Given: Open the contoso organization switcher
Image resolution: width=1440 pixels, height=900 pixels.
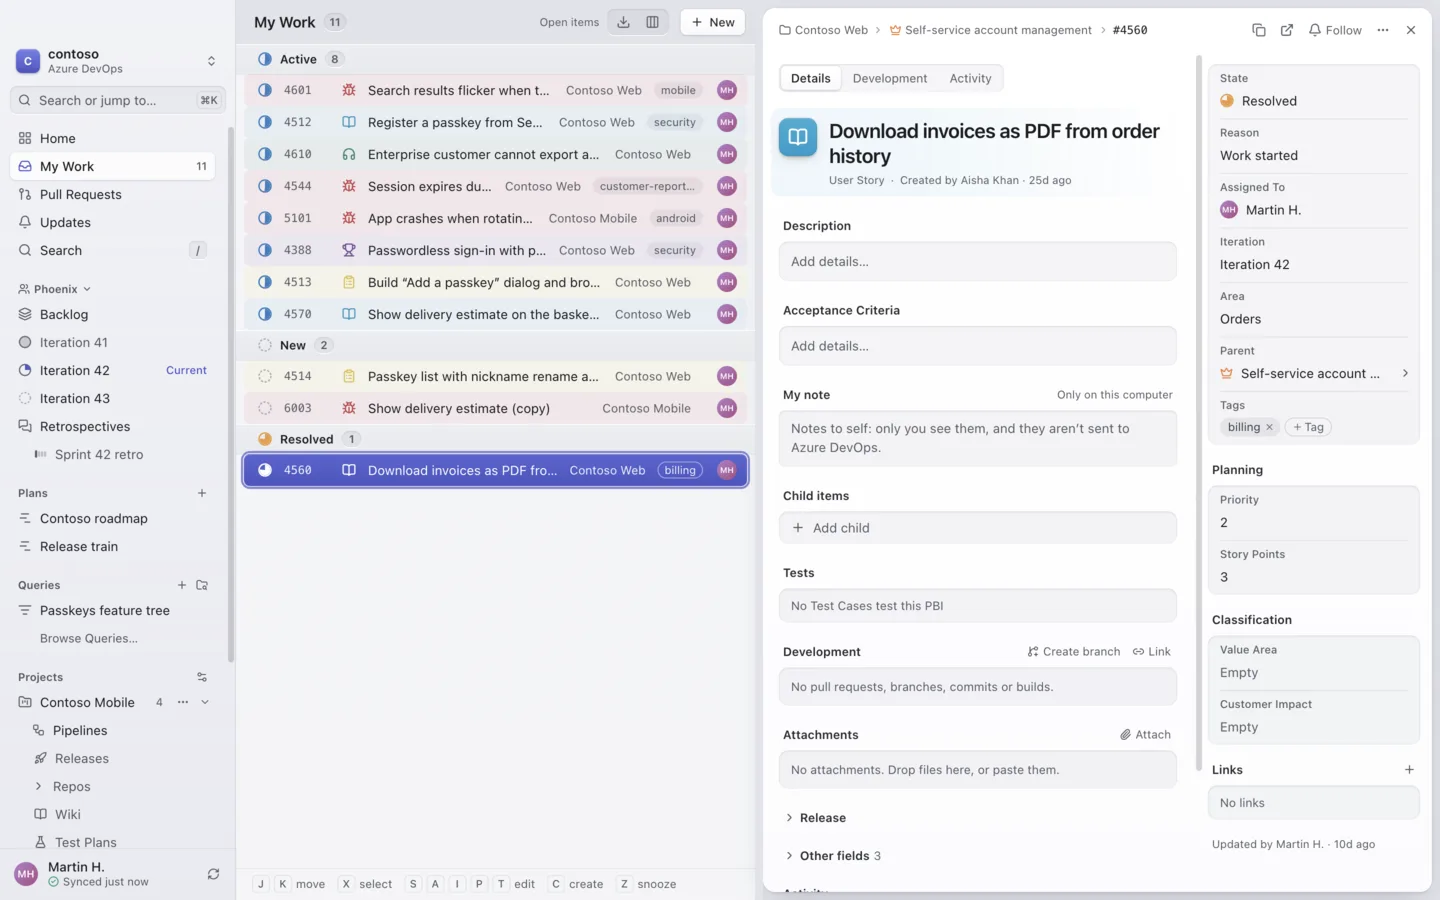Looking at the screenshot, I should [x=117, y=61].
